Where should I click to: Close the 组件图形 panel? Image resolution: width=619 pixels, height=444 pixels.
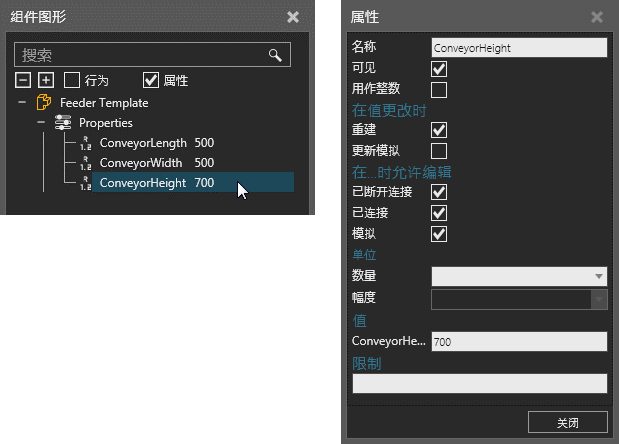point(292,17)
